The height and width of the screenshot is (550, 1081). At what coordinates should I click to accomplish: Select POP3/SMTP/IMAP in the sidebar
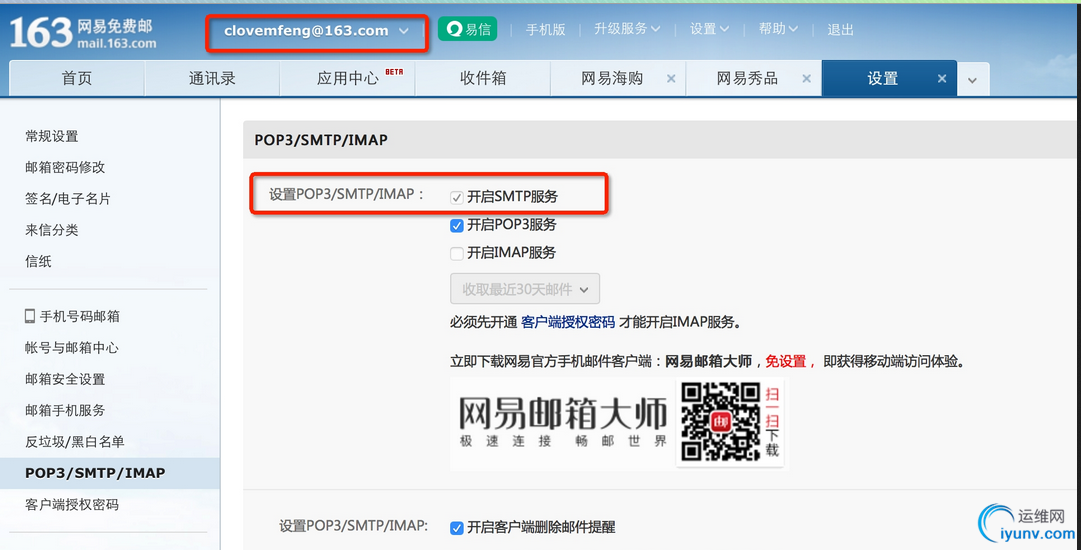pyautogui.click(x=110, y=473)
